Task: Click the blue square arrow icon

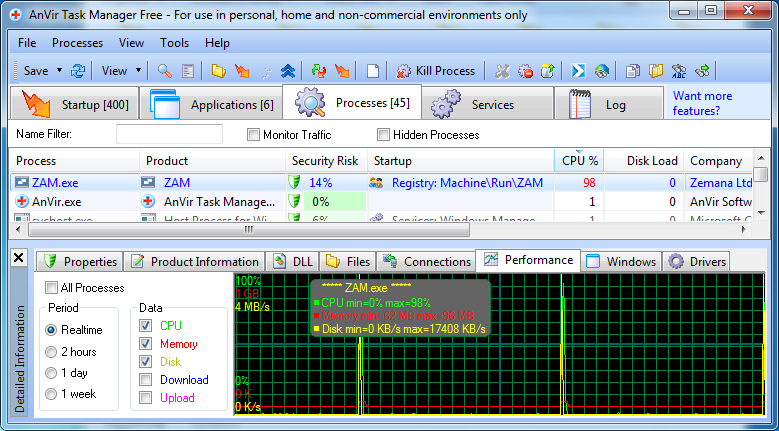Action: (x=578, y=71)
